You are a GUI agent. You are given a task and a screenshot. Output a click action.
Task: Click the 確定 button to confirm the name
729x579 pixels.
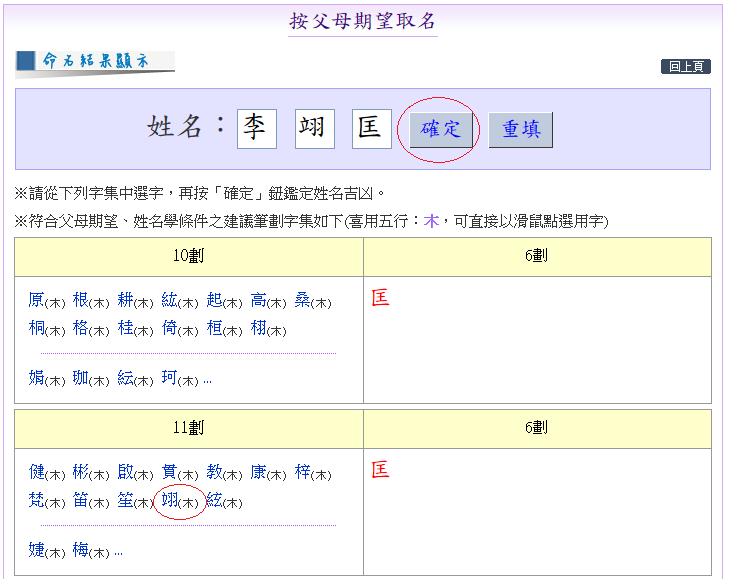440,130
